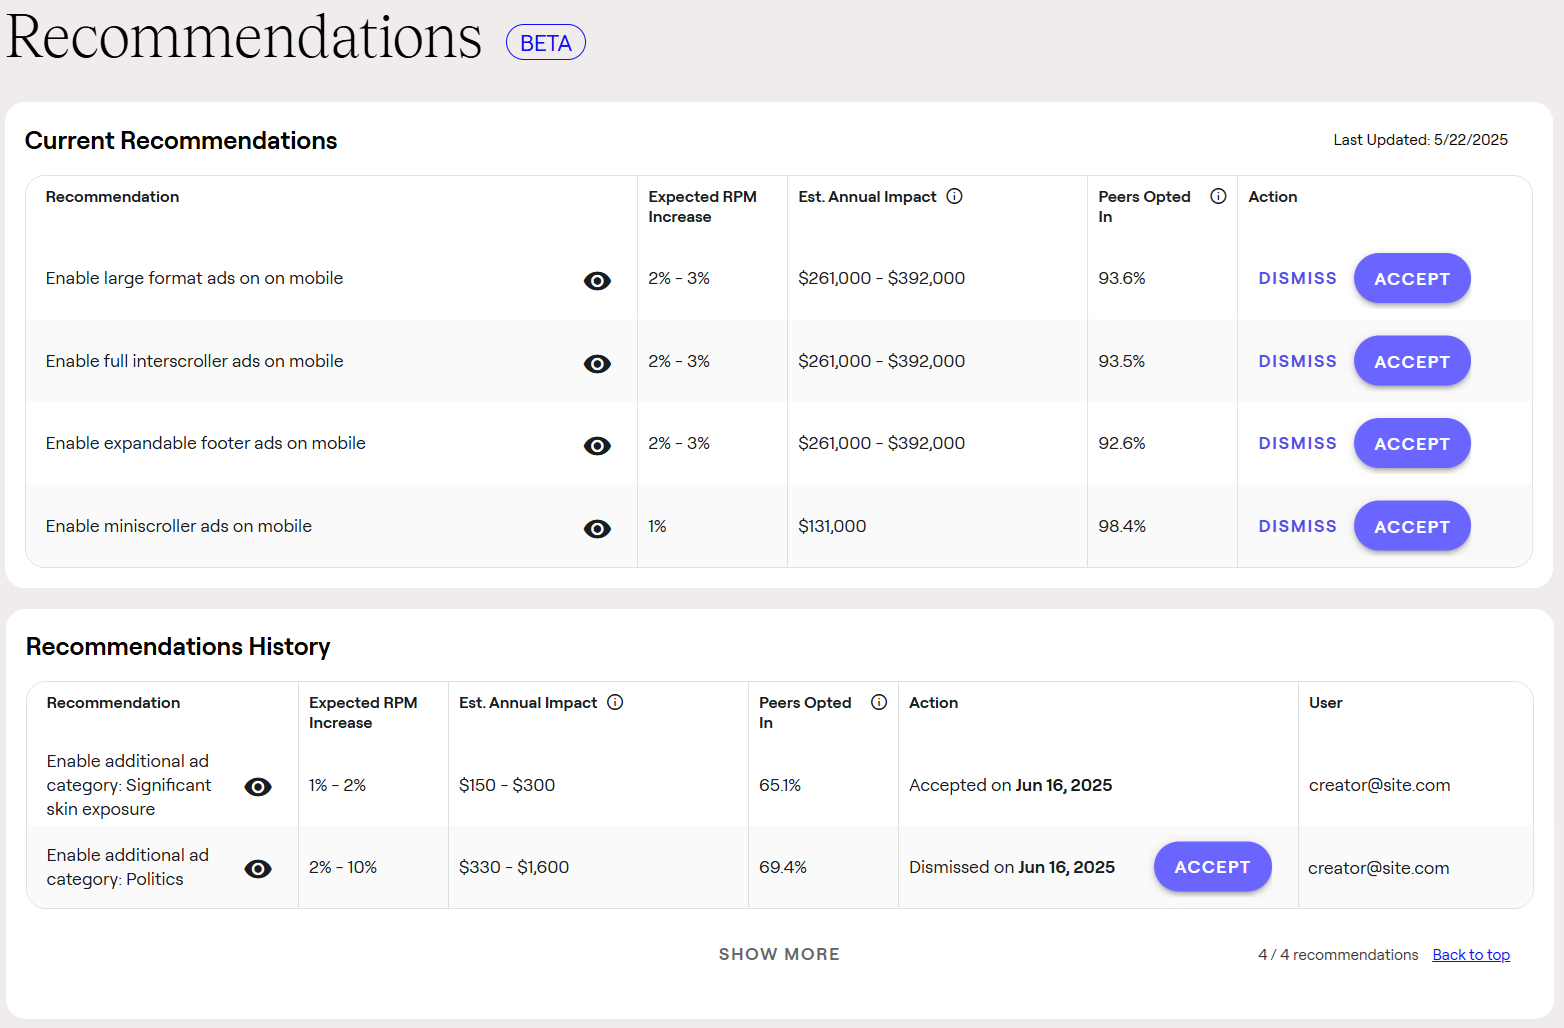Follow the Back to top link
The image size is (1564, 1028).
[x=1471, y=955]
